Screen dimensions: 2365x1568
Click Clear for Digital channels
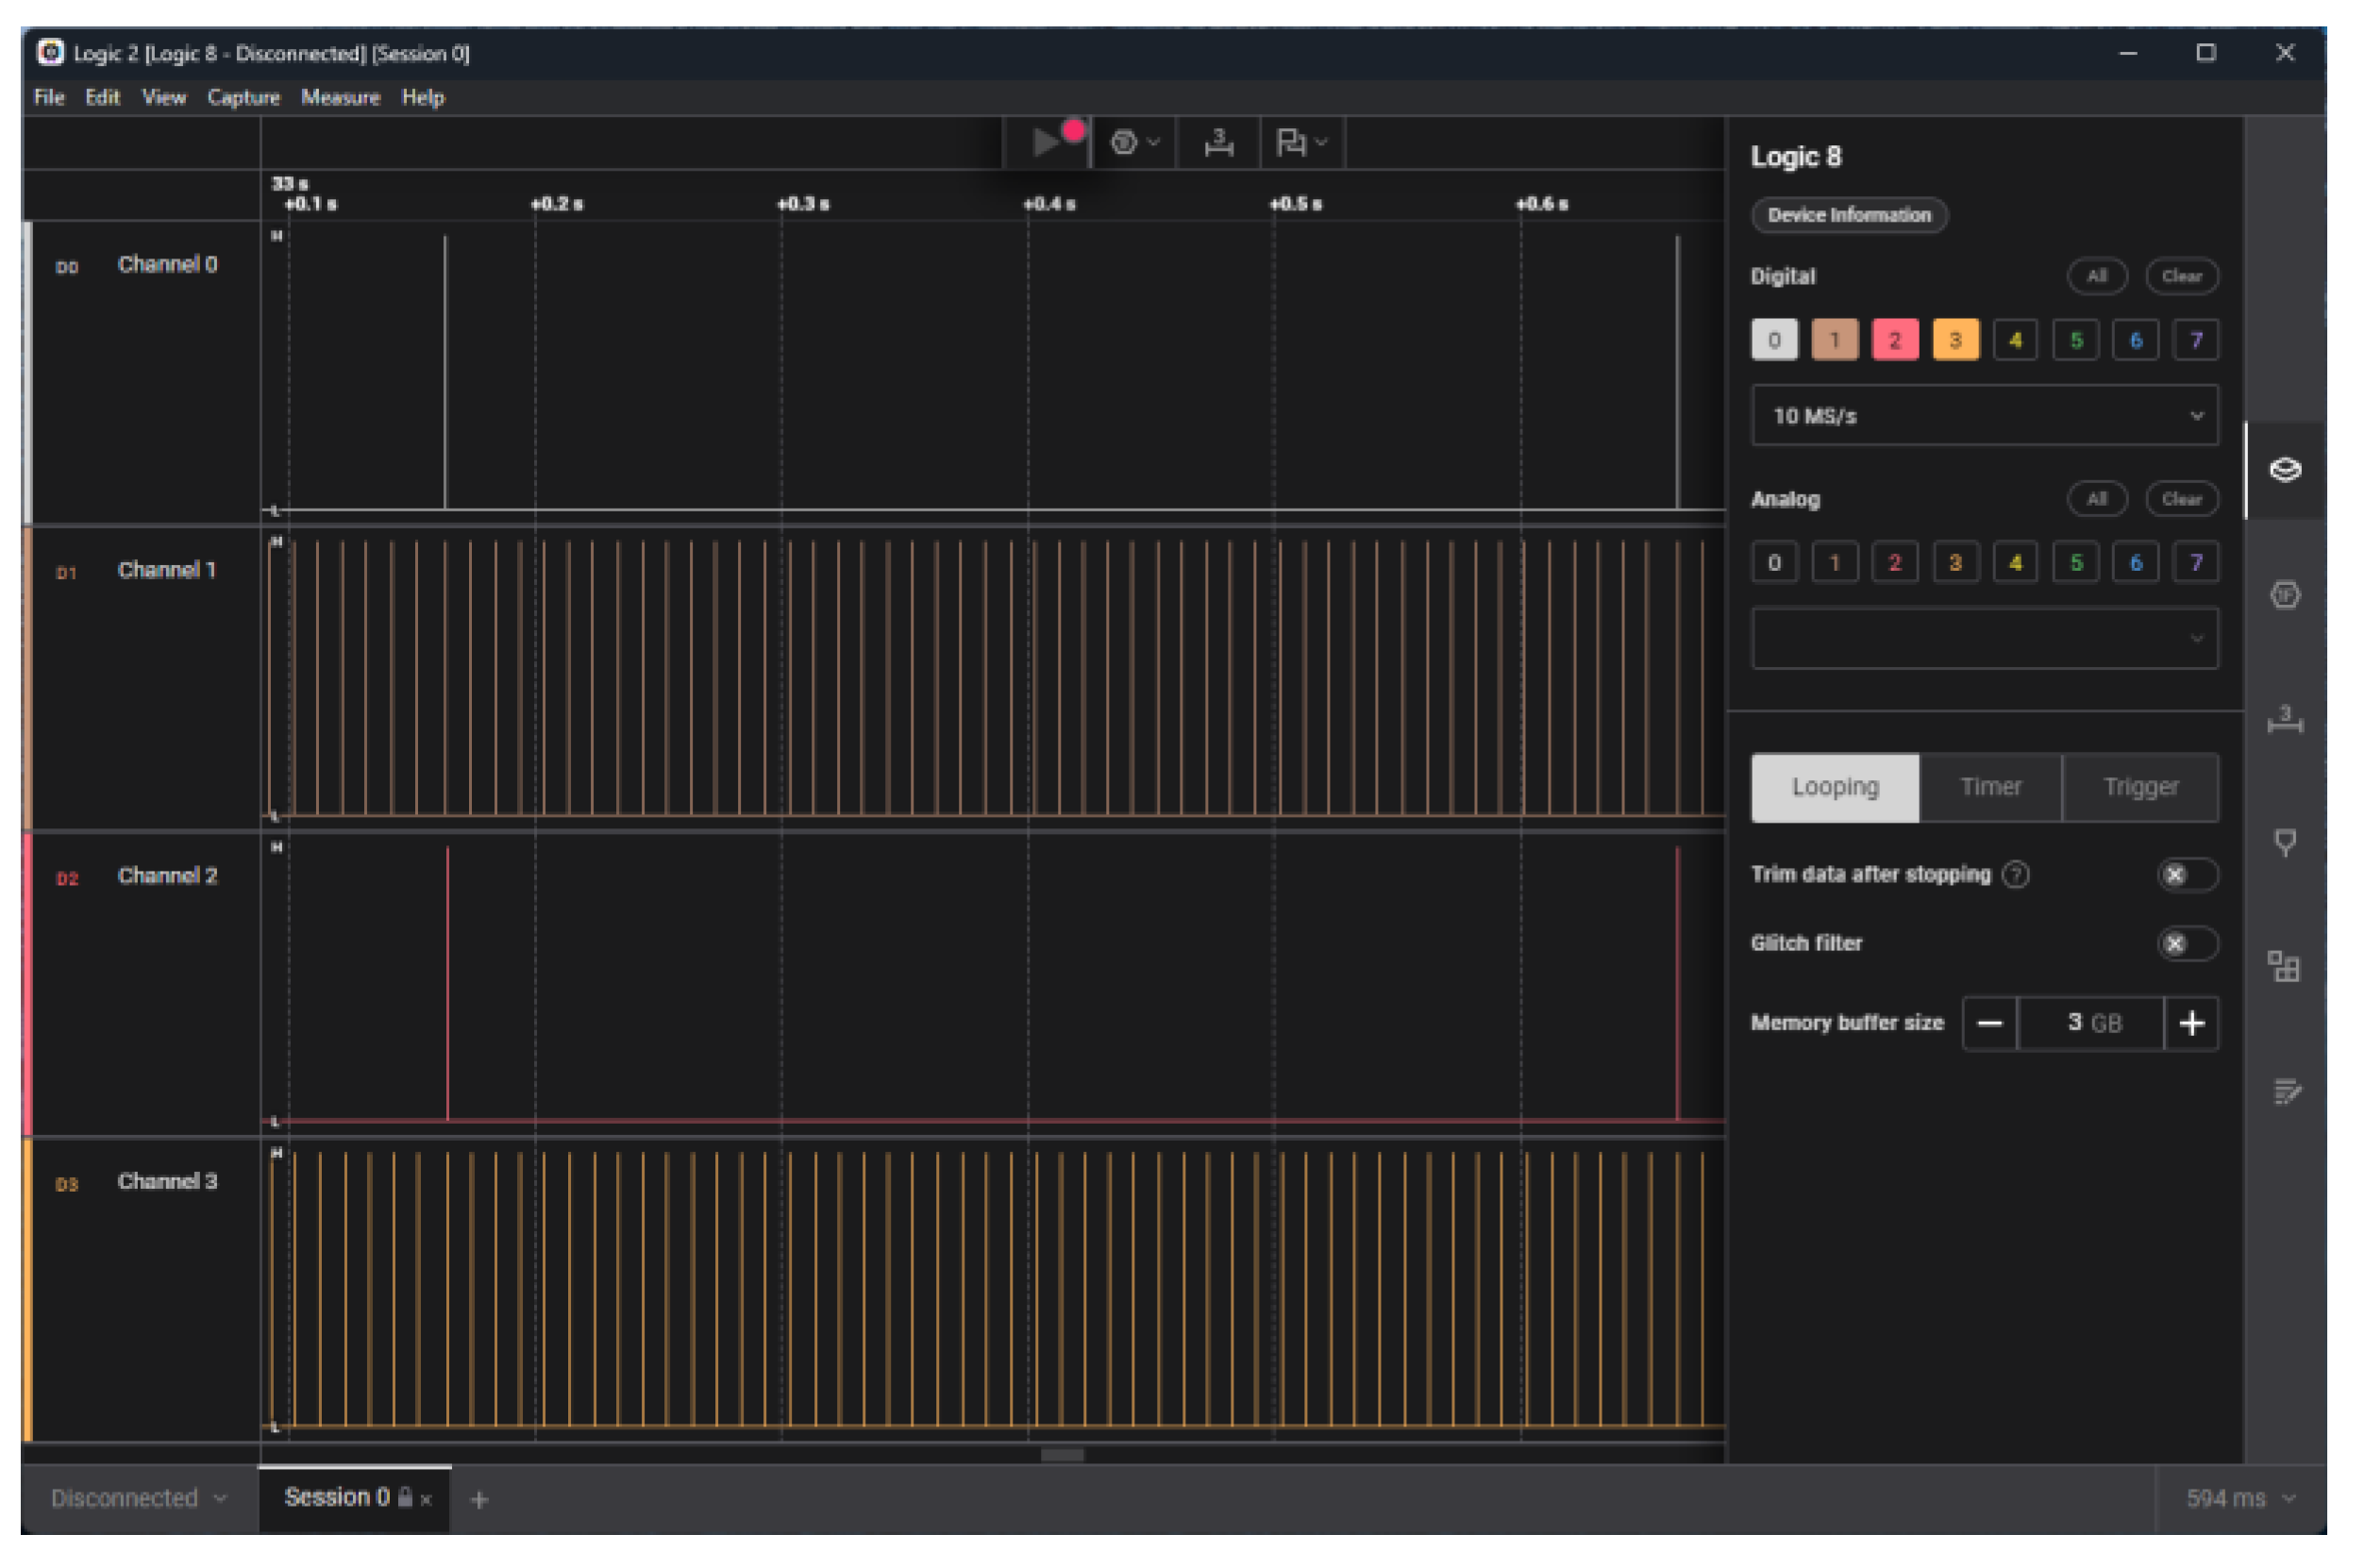pyautogui.click(x=2181, y=276)
